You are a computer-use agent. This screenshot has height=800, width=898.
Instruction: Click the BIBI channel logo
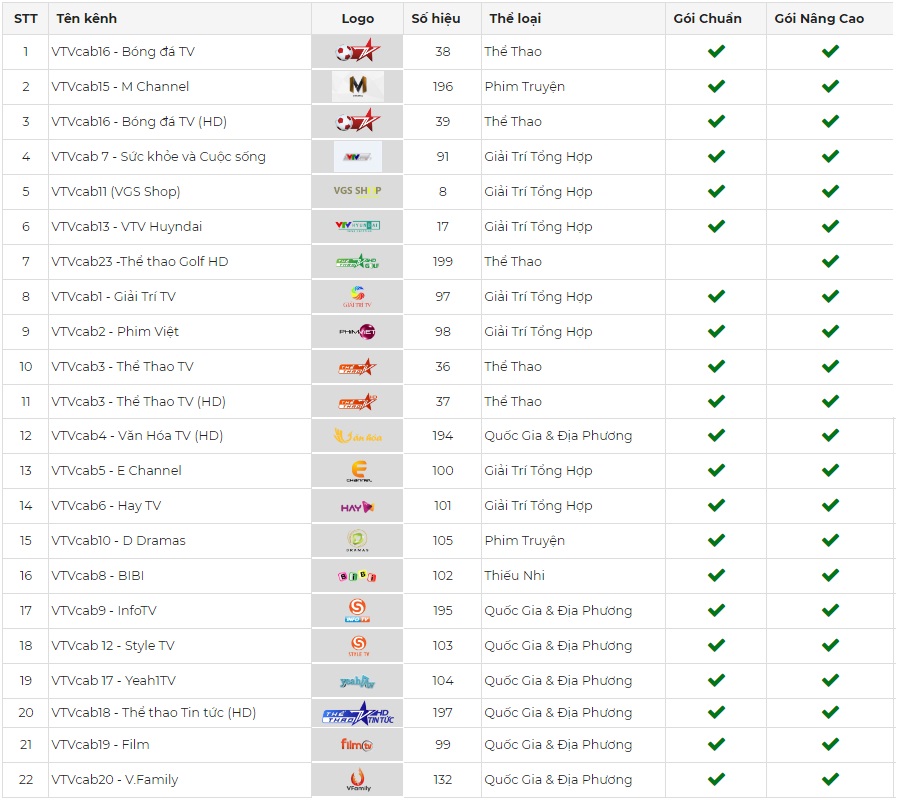358,576
